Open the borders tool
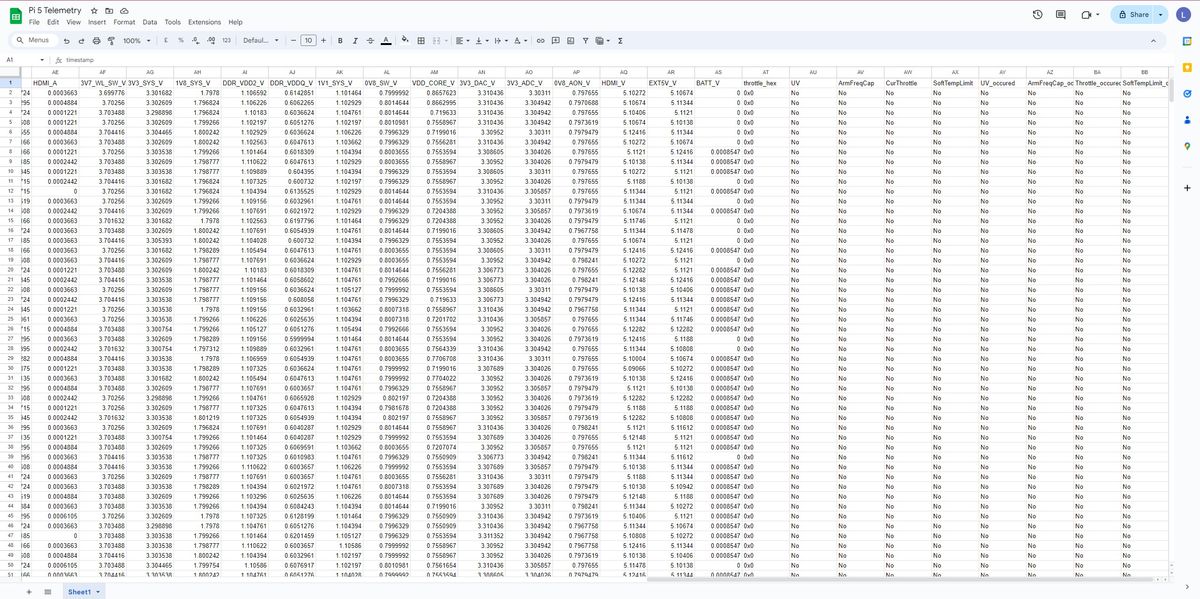 [x=419, y=40]
